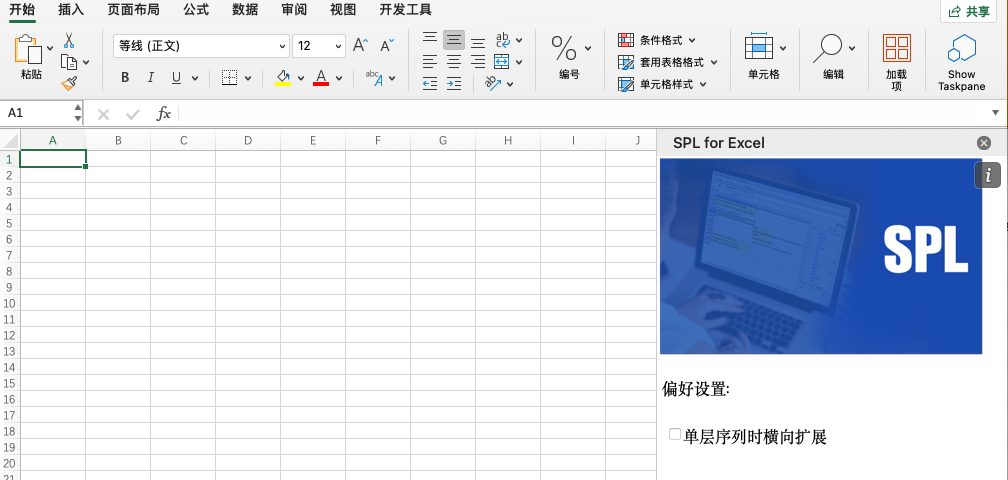
Task: Toggle italic formatting
Action: pos(150,78)
